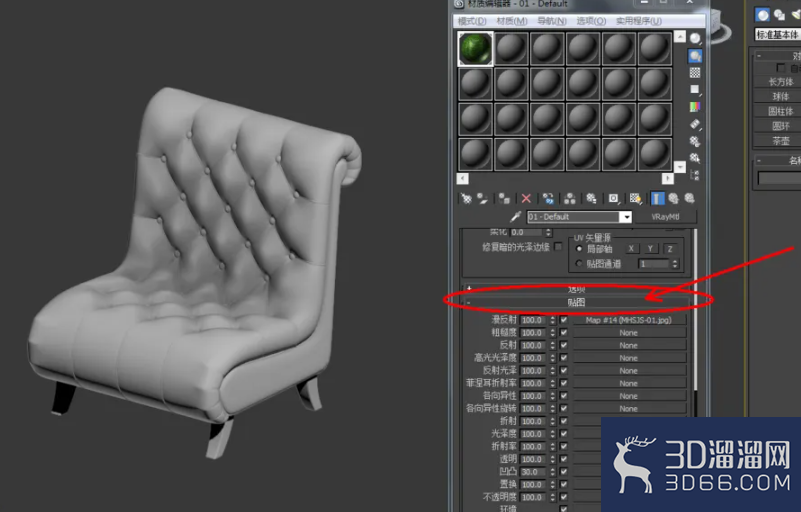
Task: Click Go to Parent icon
Action: click(x=673, y=198)
